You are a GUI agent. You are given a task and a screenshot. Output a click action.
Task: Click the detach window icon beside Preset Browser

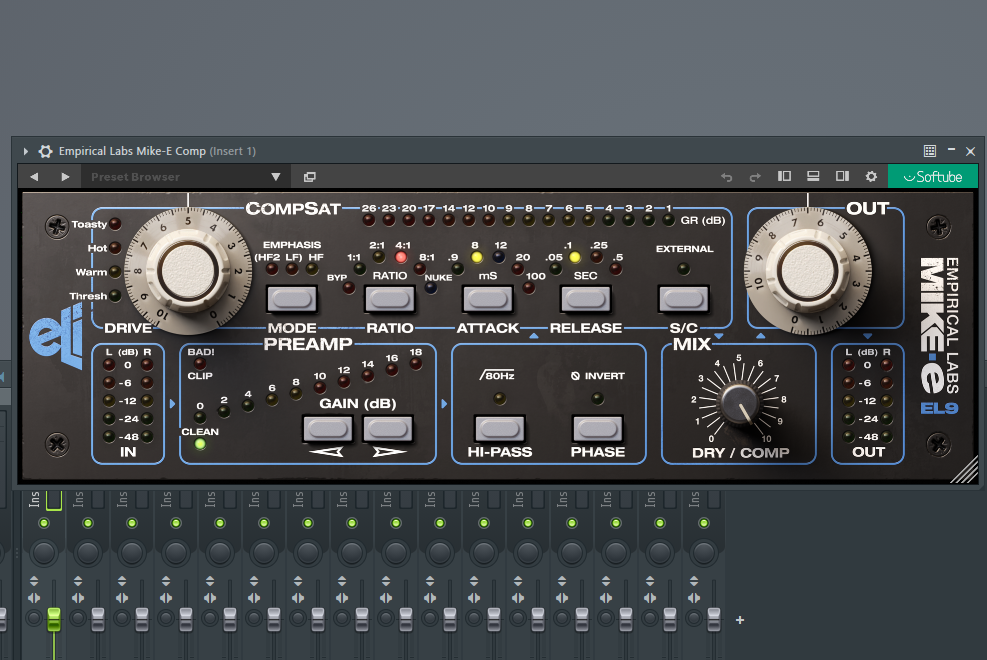coord(309,176)
